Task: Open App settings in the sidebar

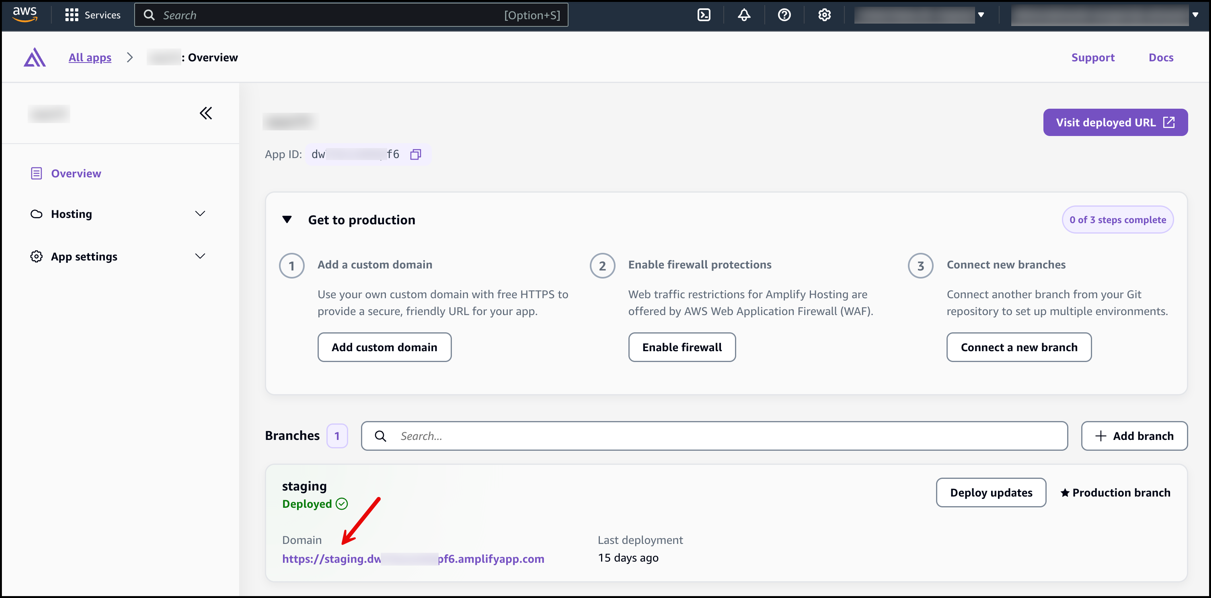Action: tap(84, 257)
